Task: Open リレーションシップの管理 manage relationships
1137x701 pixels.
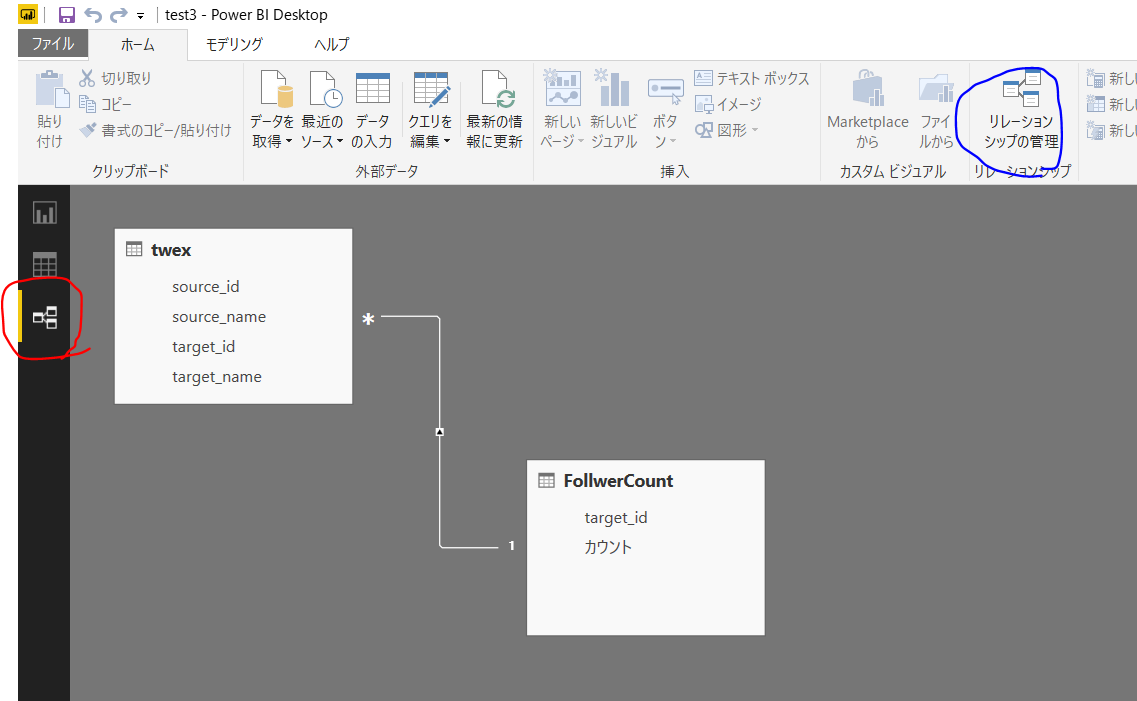Action: point(1021,109)
